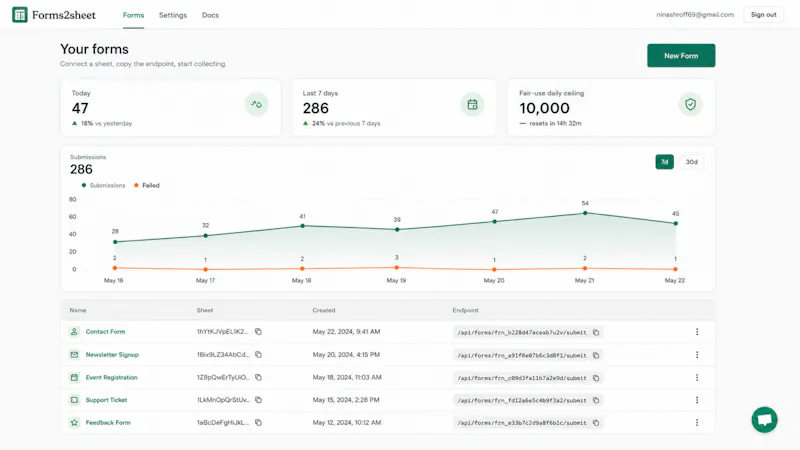Open Newsletter Signup row options menu

pos(697,355)
